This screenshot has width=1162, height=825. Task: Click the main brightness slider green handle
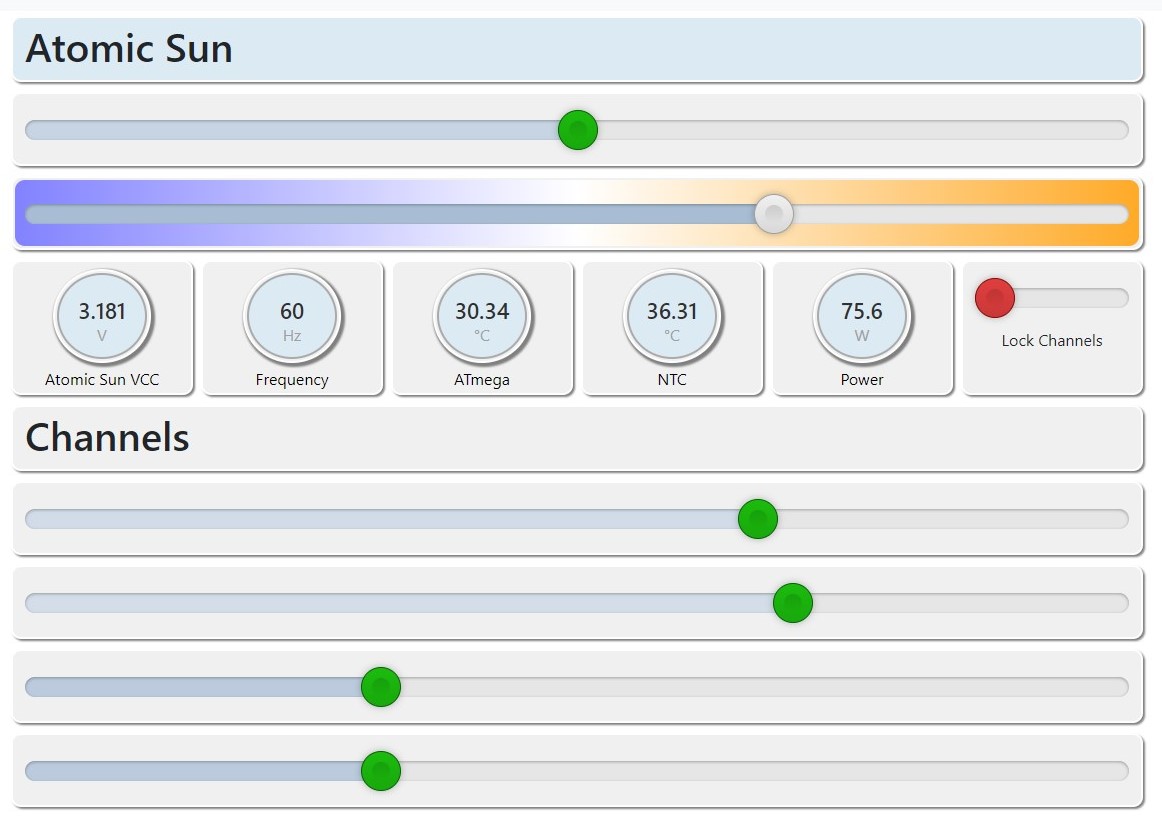(577, 130)
